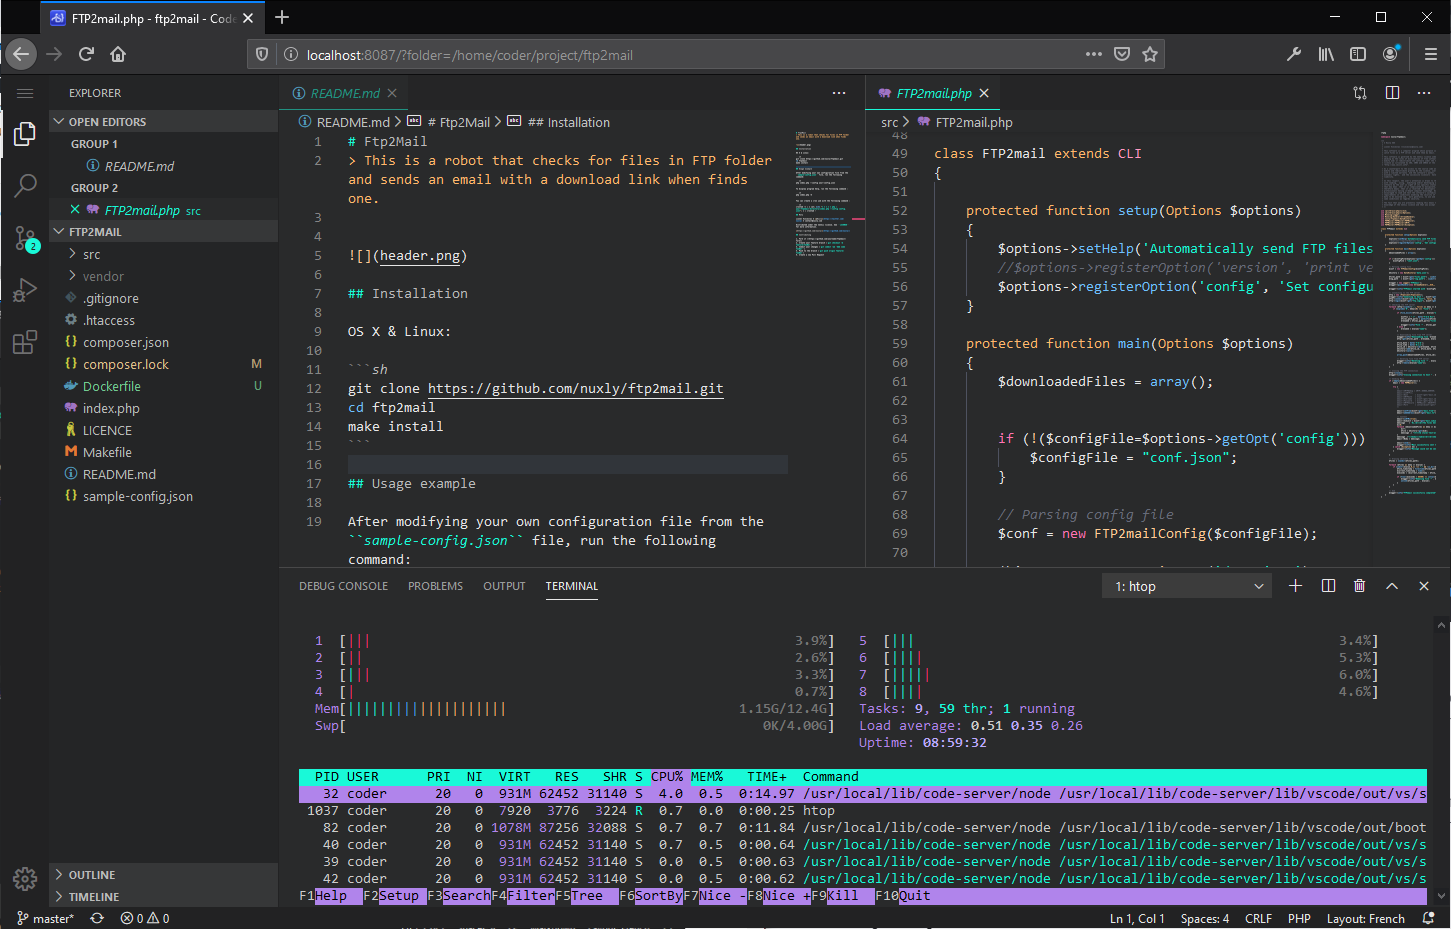Change CRLF end of line sequence

(1258, 918)
